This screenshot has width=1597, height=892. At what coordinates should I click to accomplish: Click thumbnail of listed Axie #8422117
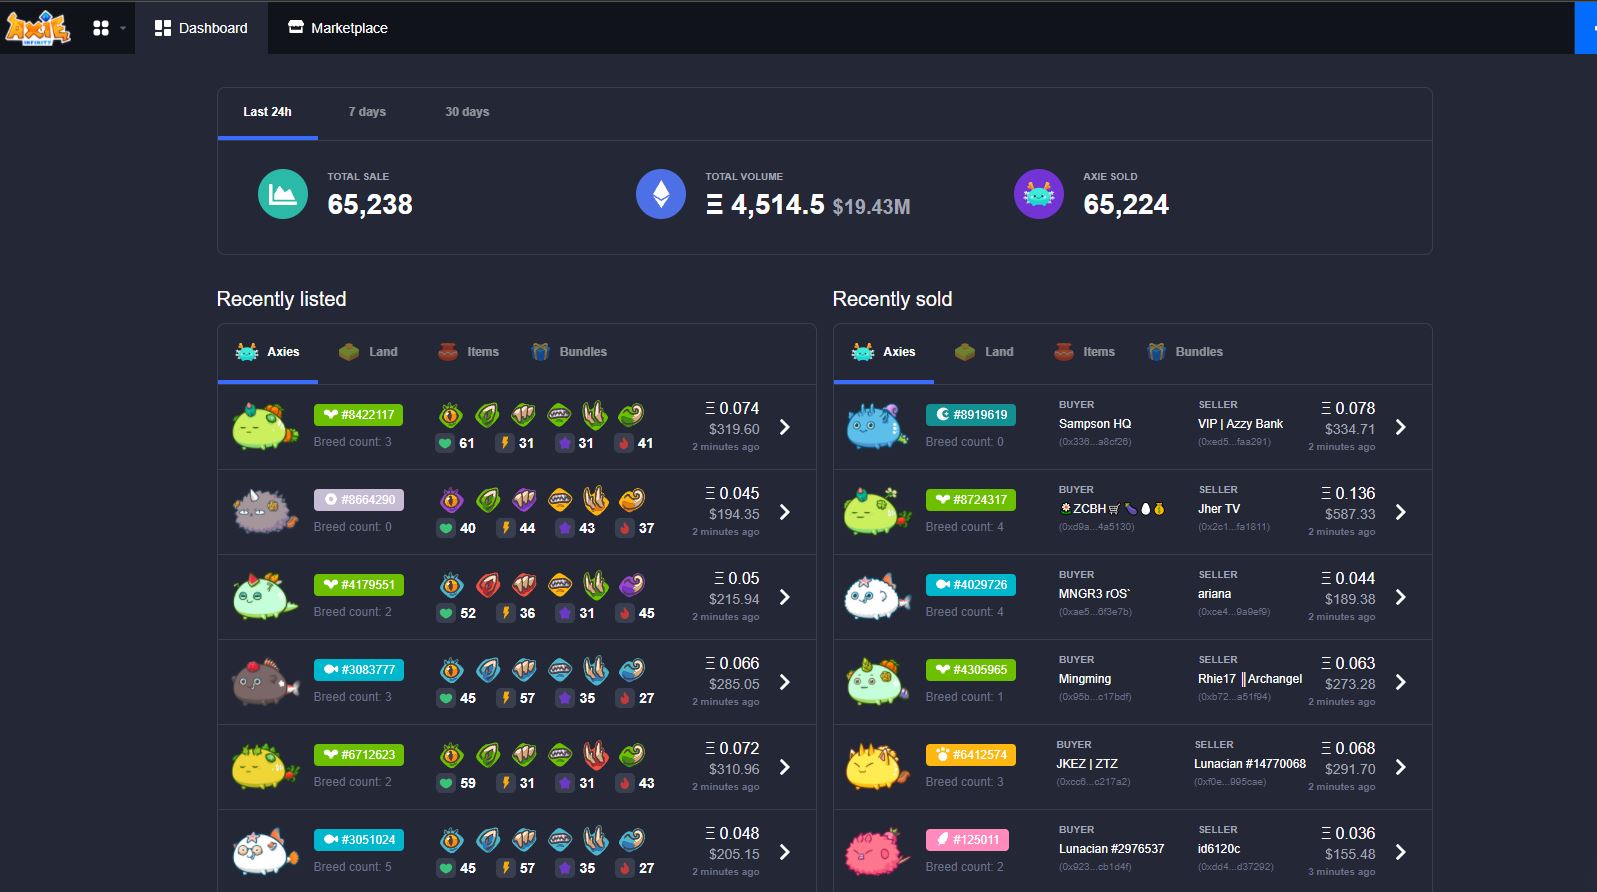265,427
